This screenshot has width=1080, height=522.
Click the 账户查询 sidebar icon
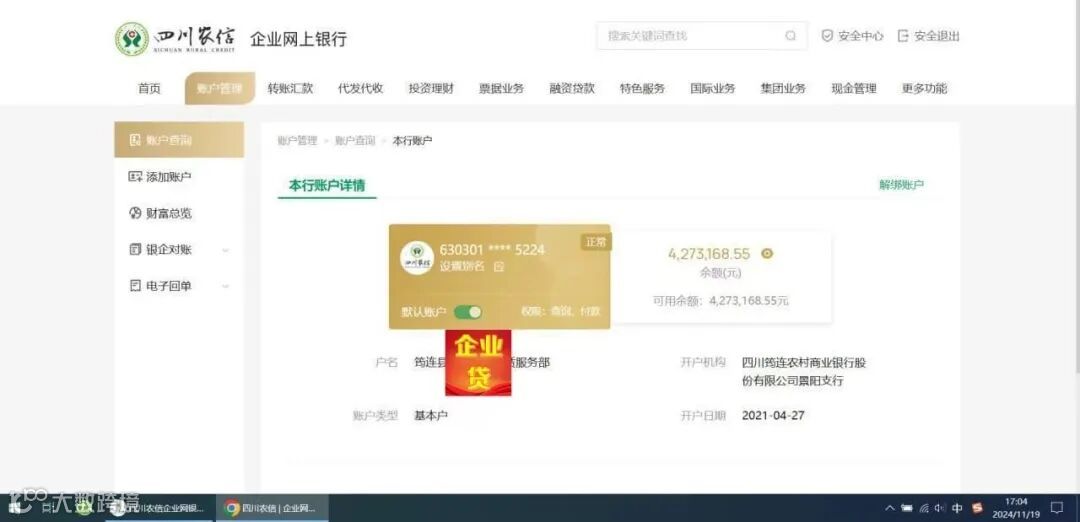(135, 140)
